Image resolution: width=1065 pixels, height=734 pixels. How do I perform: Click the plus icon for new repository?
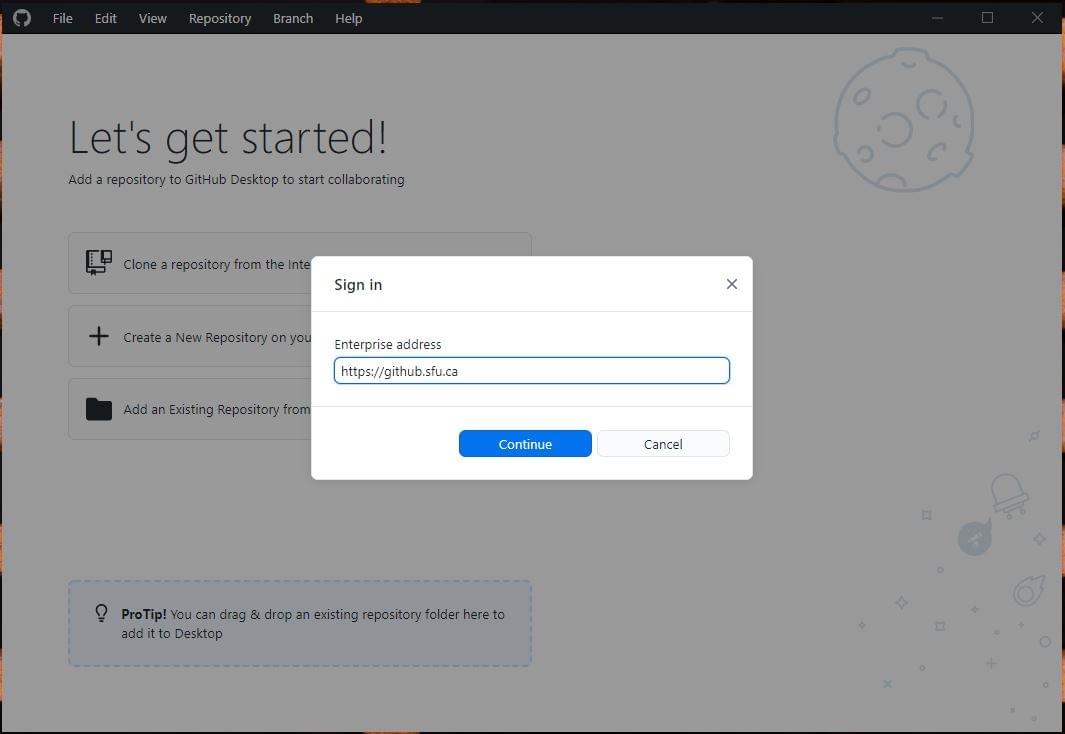coord(99,335)
